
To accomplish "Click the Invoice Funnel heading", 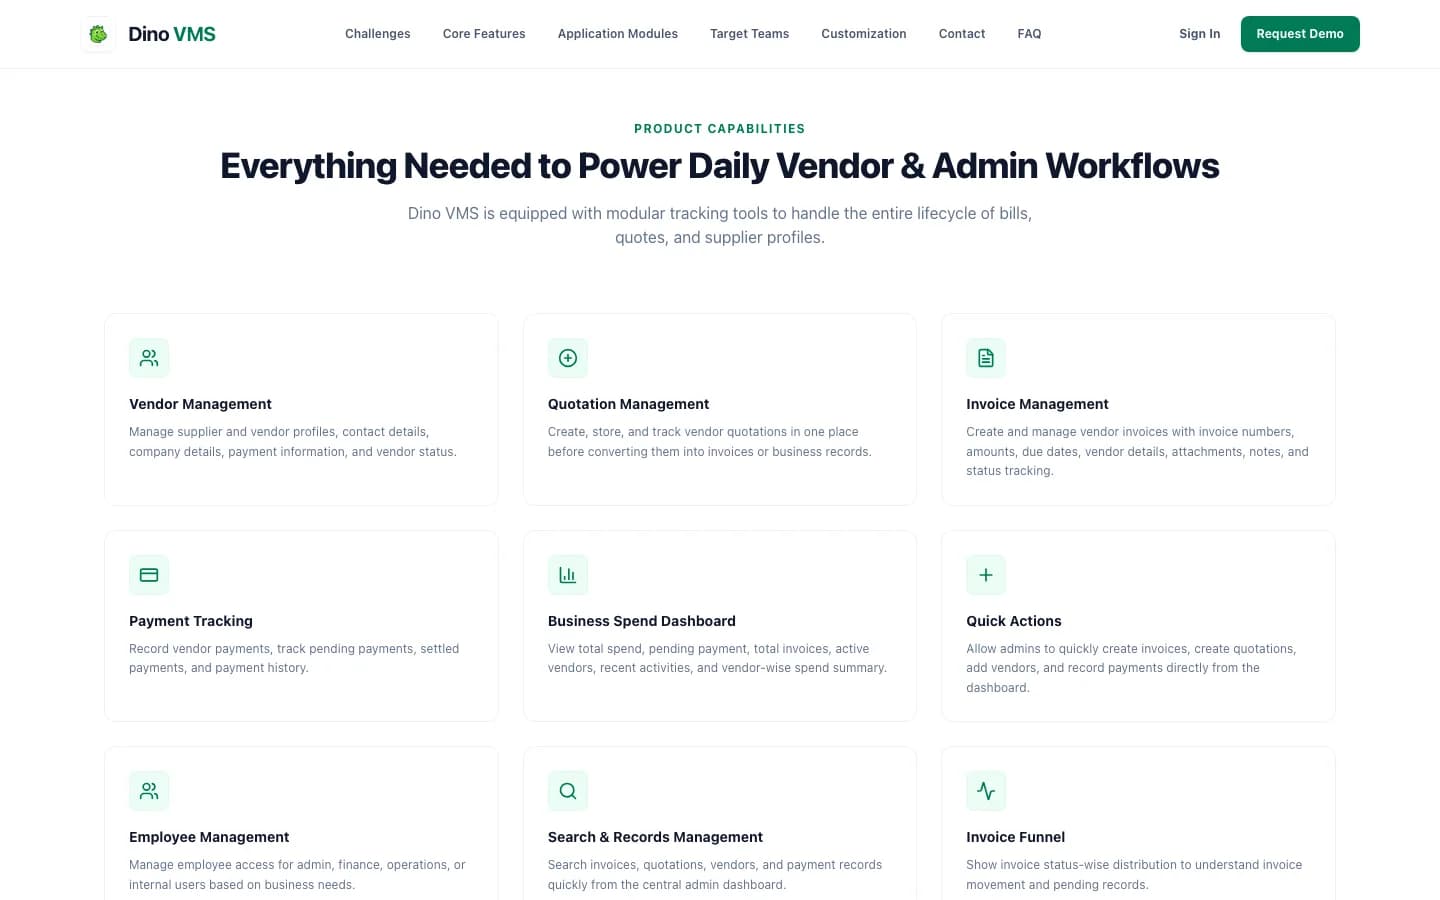I will (1015, 837).
